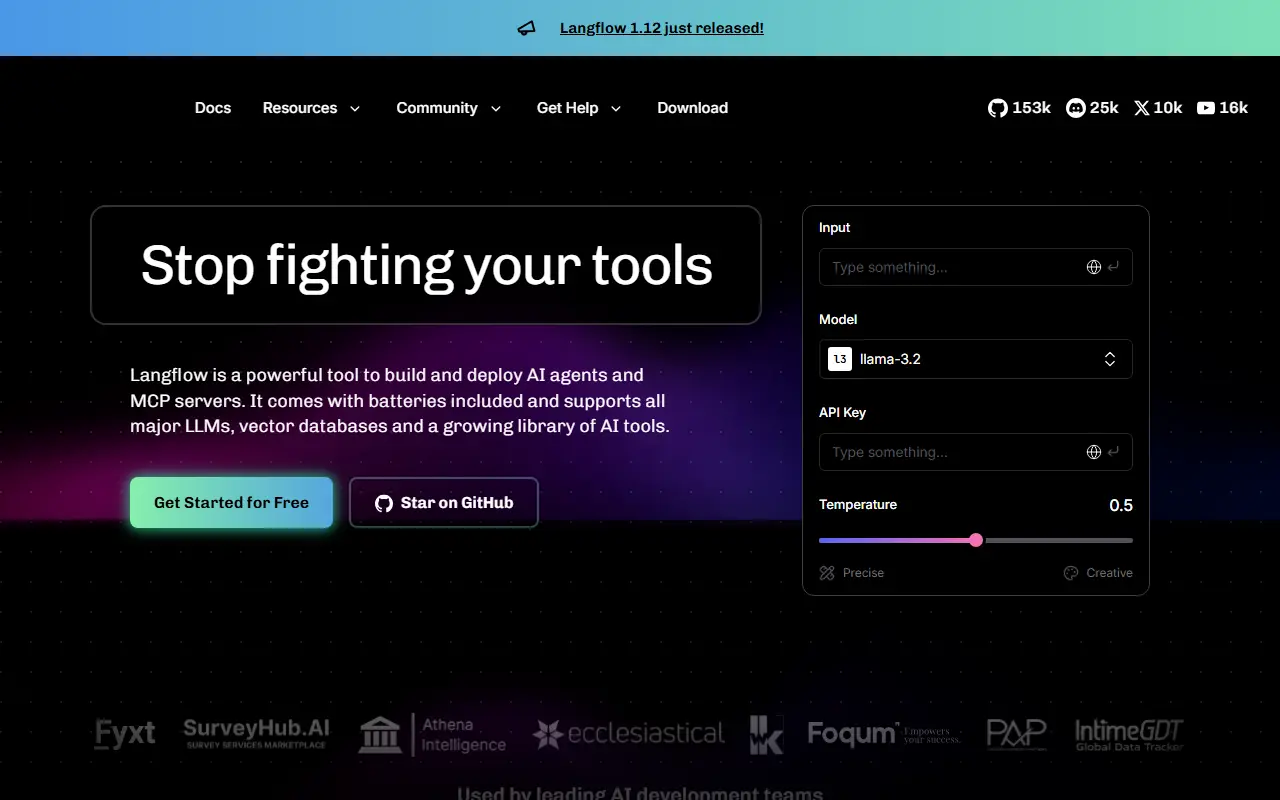Viewport: 1280px width, 800px height.
Task: Open the GitHub 153k stars link
Action: click(x=1019, y=108)
